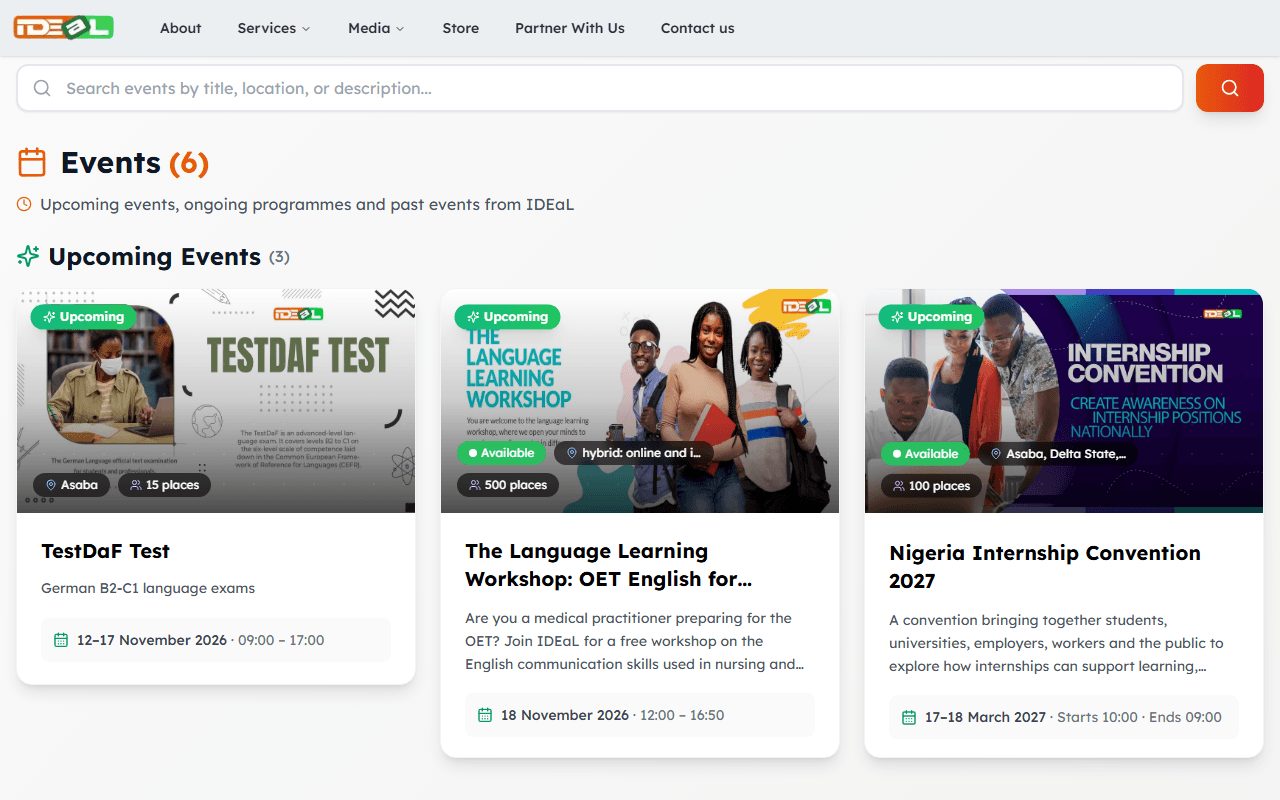Click the calendar icon next to 18 November 2026
Image resolution: width=1280 pixels, height=800 pixels.
click(485, 715)
